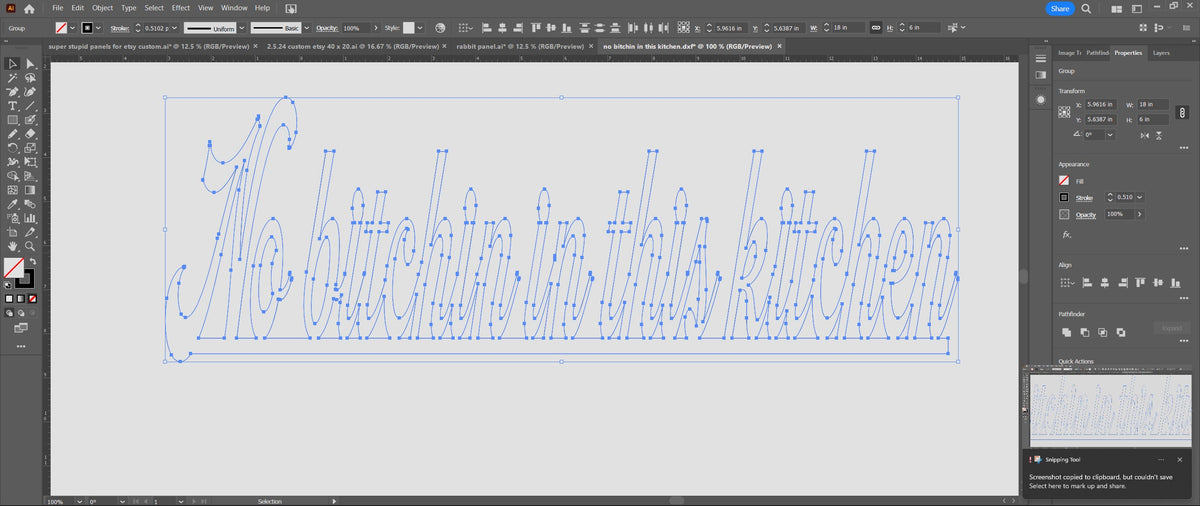
Task: Click the Stroke swatch in Appearance section
Action: click(x=1065, y=198)
